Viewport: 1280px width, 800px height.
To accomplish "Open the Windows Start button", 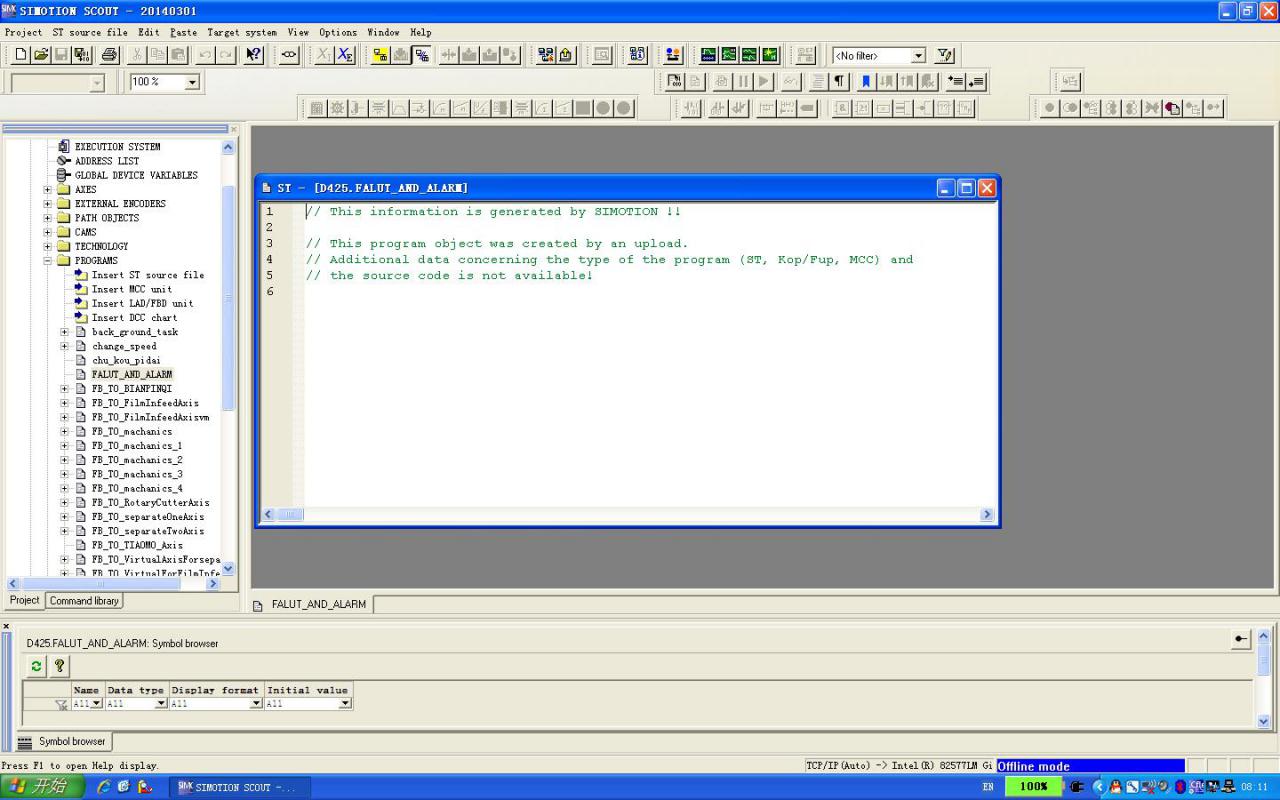I will point(40,787).
